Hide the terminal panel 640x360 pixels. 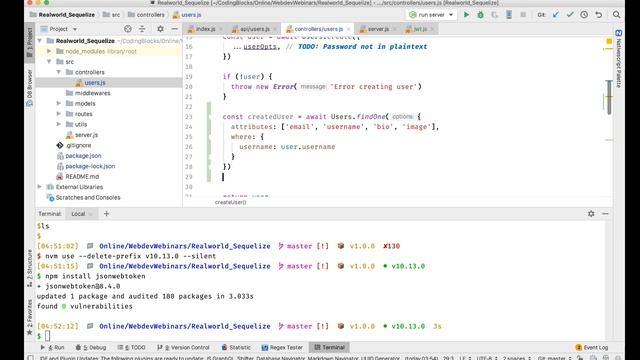pyautogui.click(x=605, y=213)
